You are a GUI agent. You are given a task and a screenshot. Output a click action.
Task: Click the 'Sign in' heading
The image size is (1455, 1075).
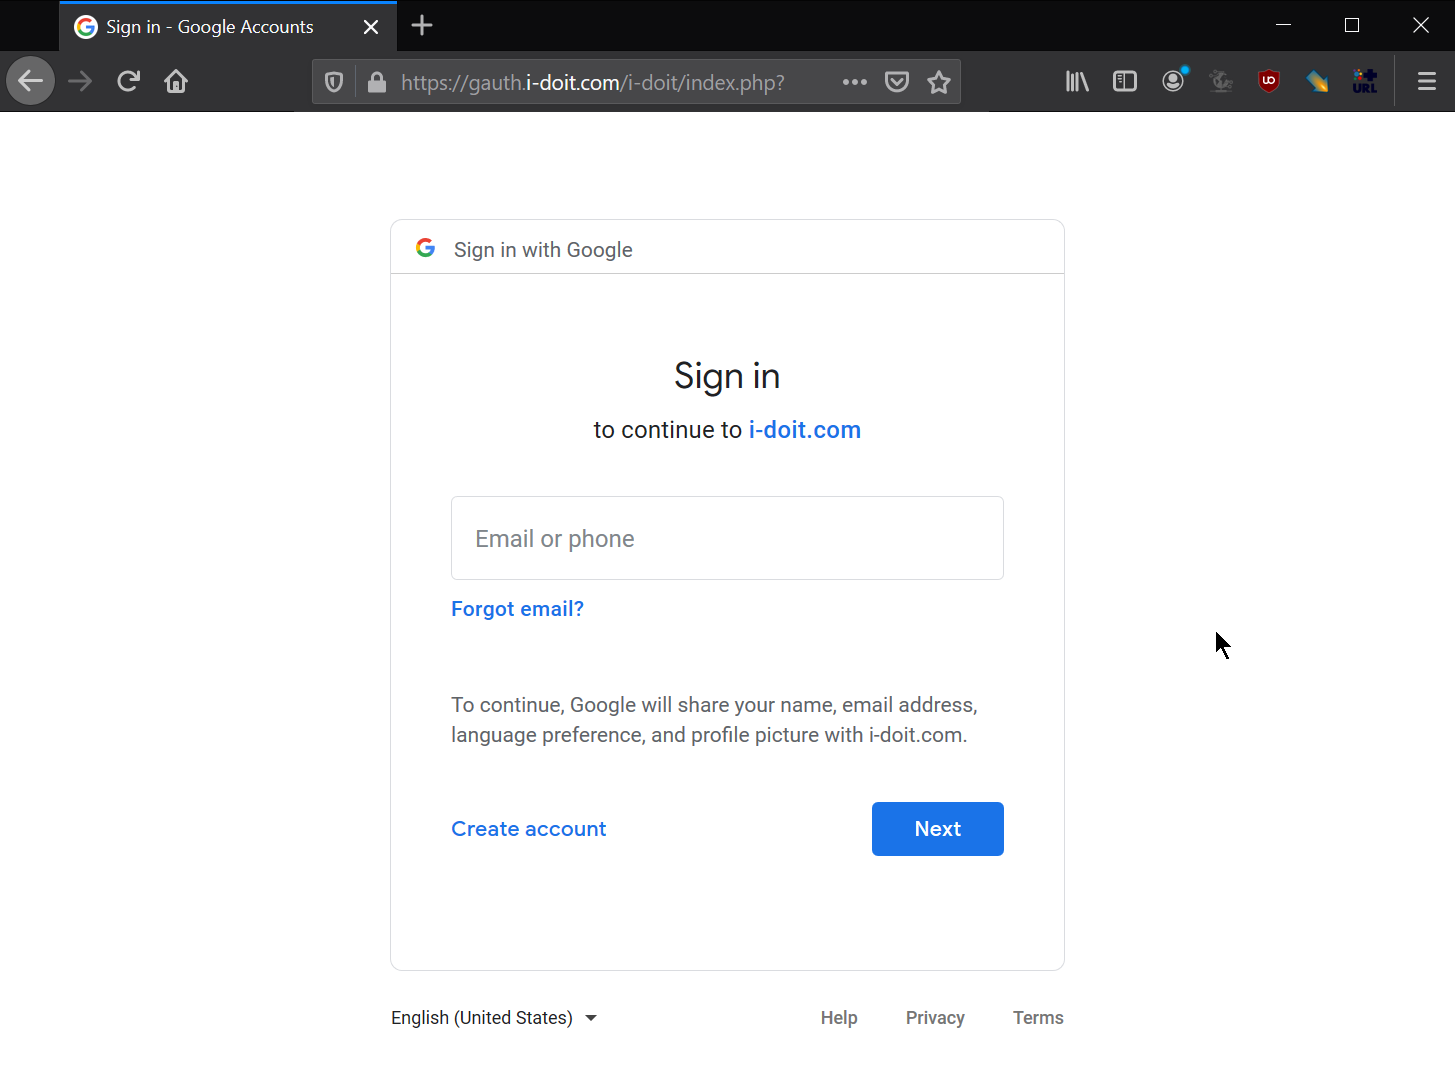point(727,376)
